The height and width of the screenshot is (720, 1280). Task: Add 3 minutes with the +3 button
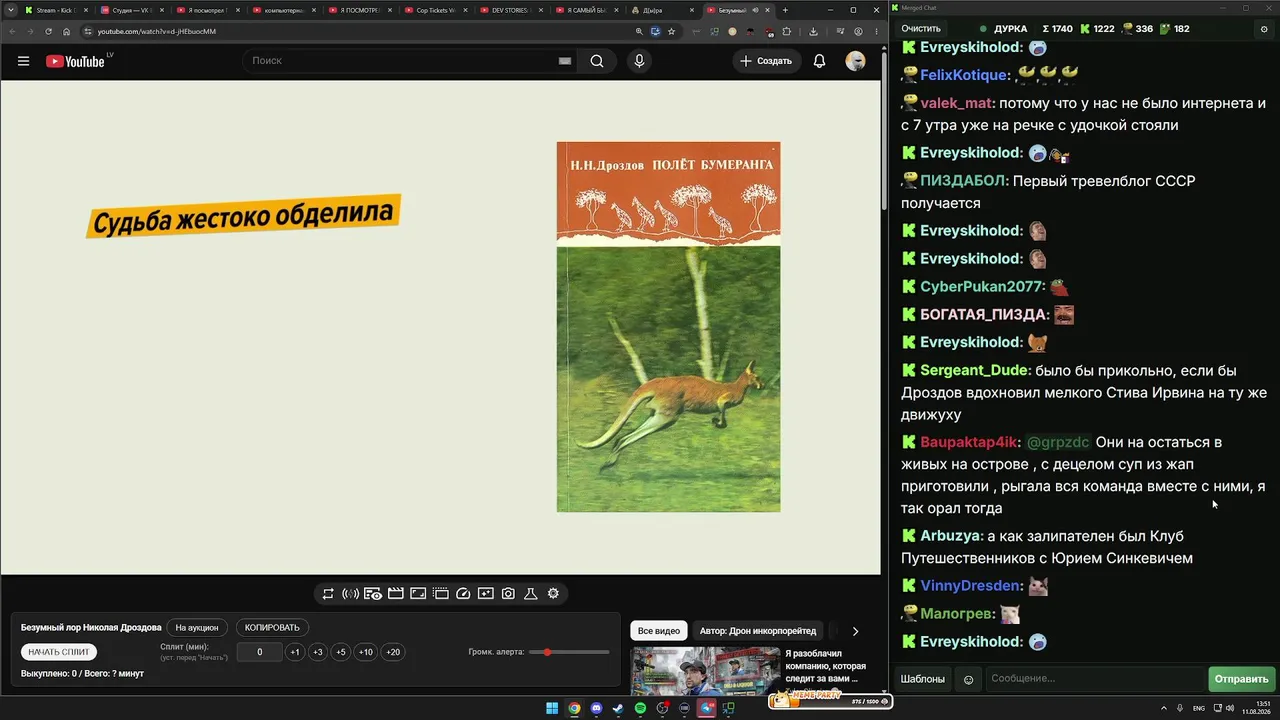click(318, 652)
